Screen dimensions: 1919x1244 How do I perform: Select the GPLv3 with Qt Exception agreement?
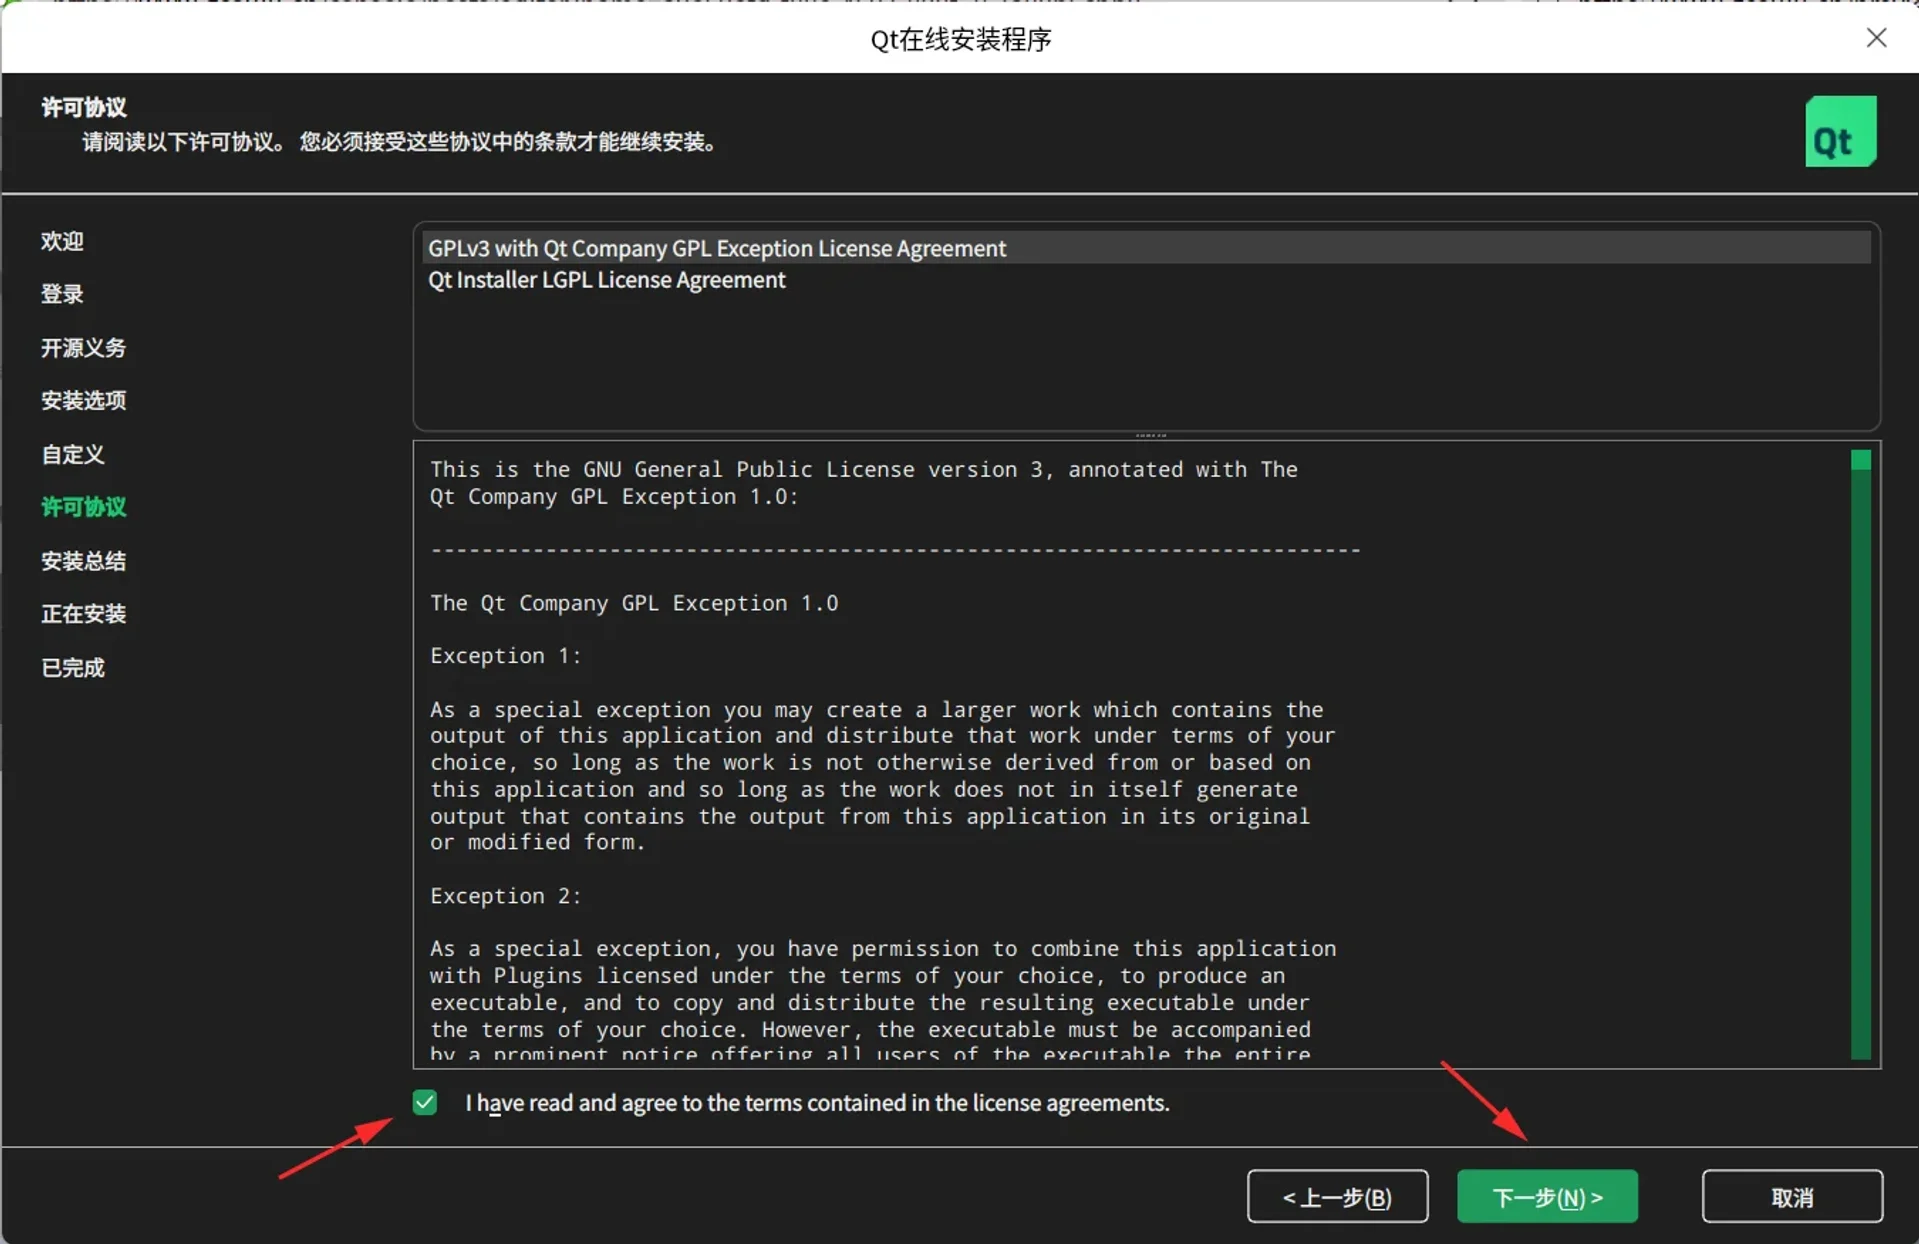(716, 248)
